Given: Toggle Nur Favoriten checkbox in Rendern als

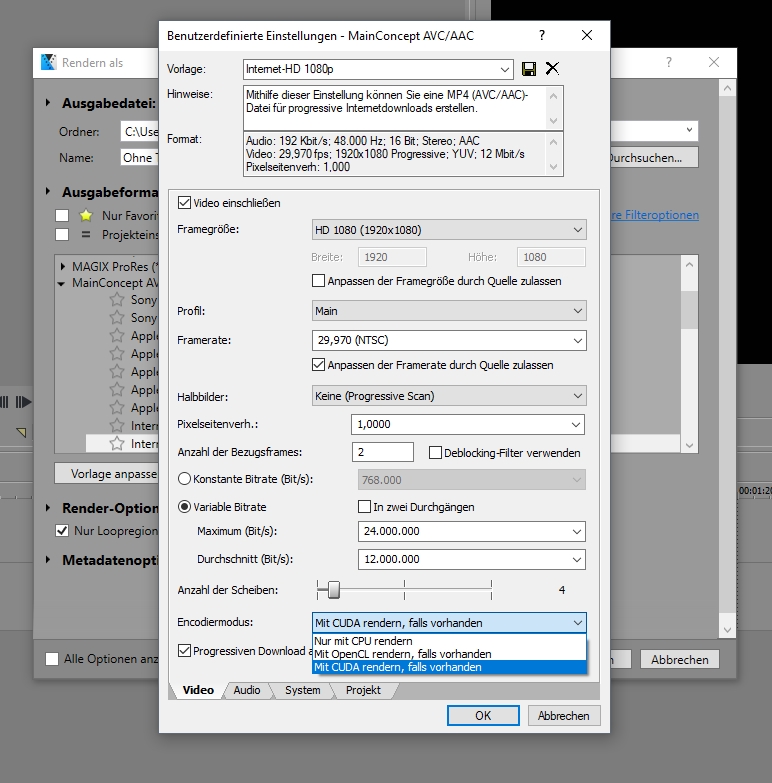Looking at the screenshot, I should [x=62, y=215].
